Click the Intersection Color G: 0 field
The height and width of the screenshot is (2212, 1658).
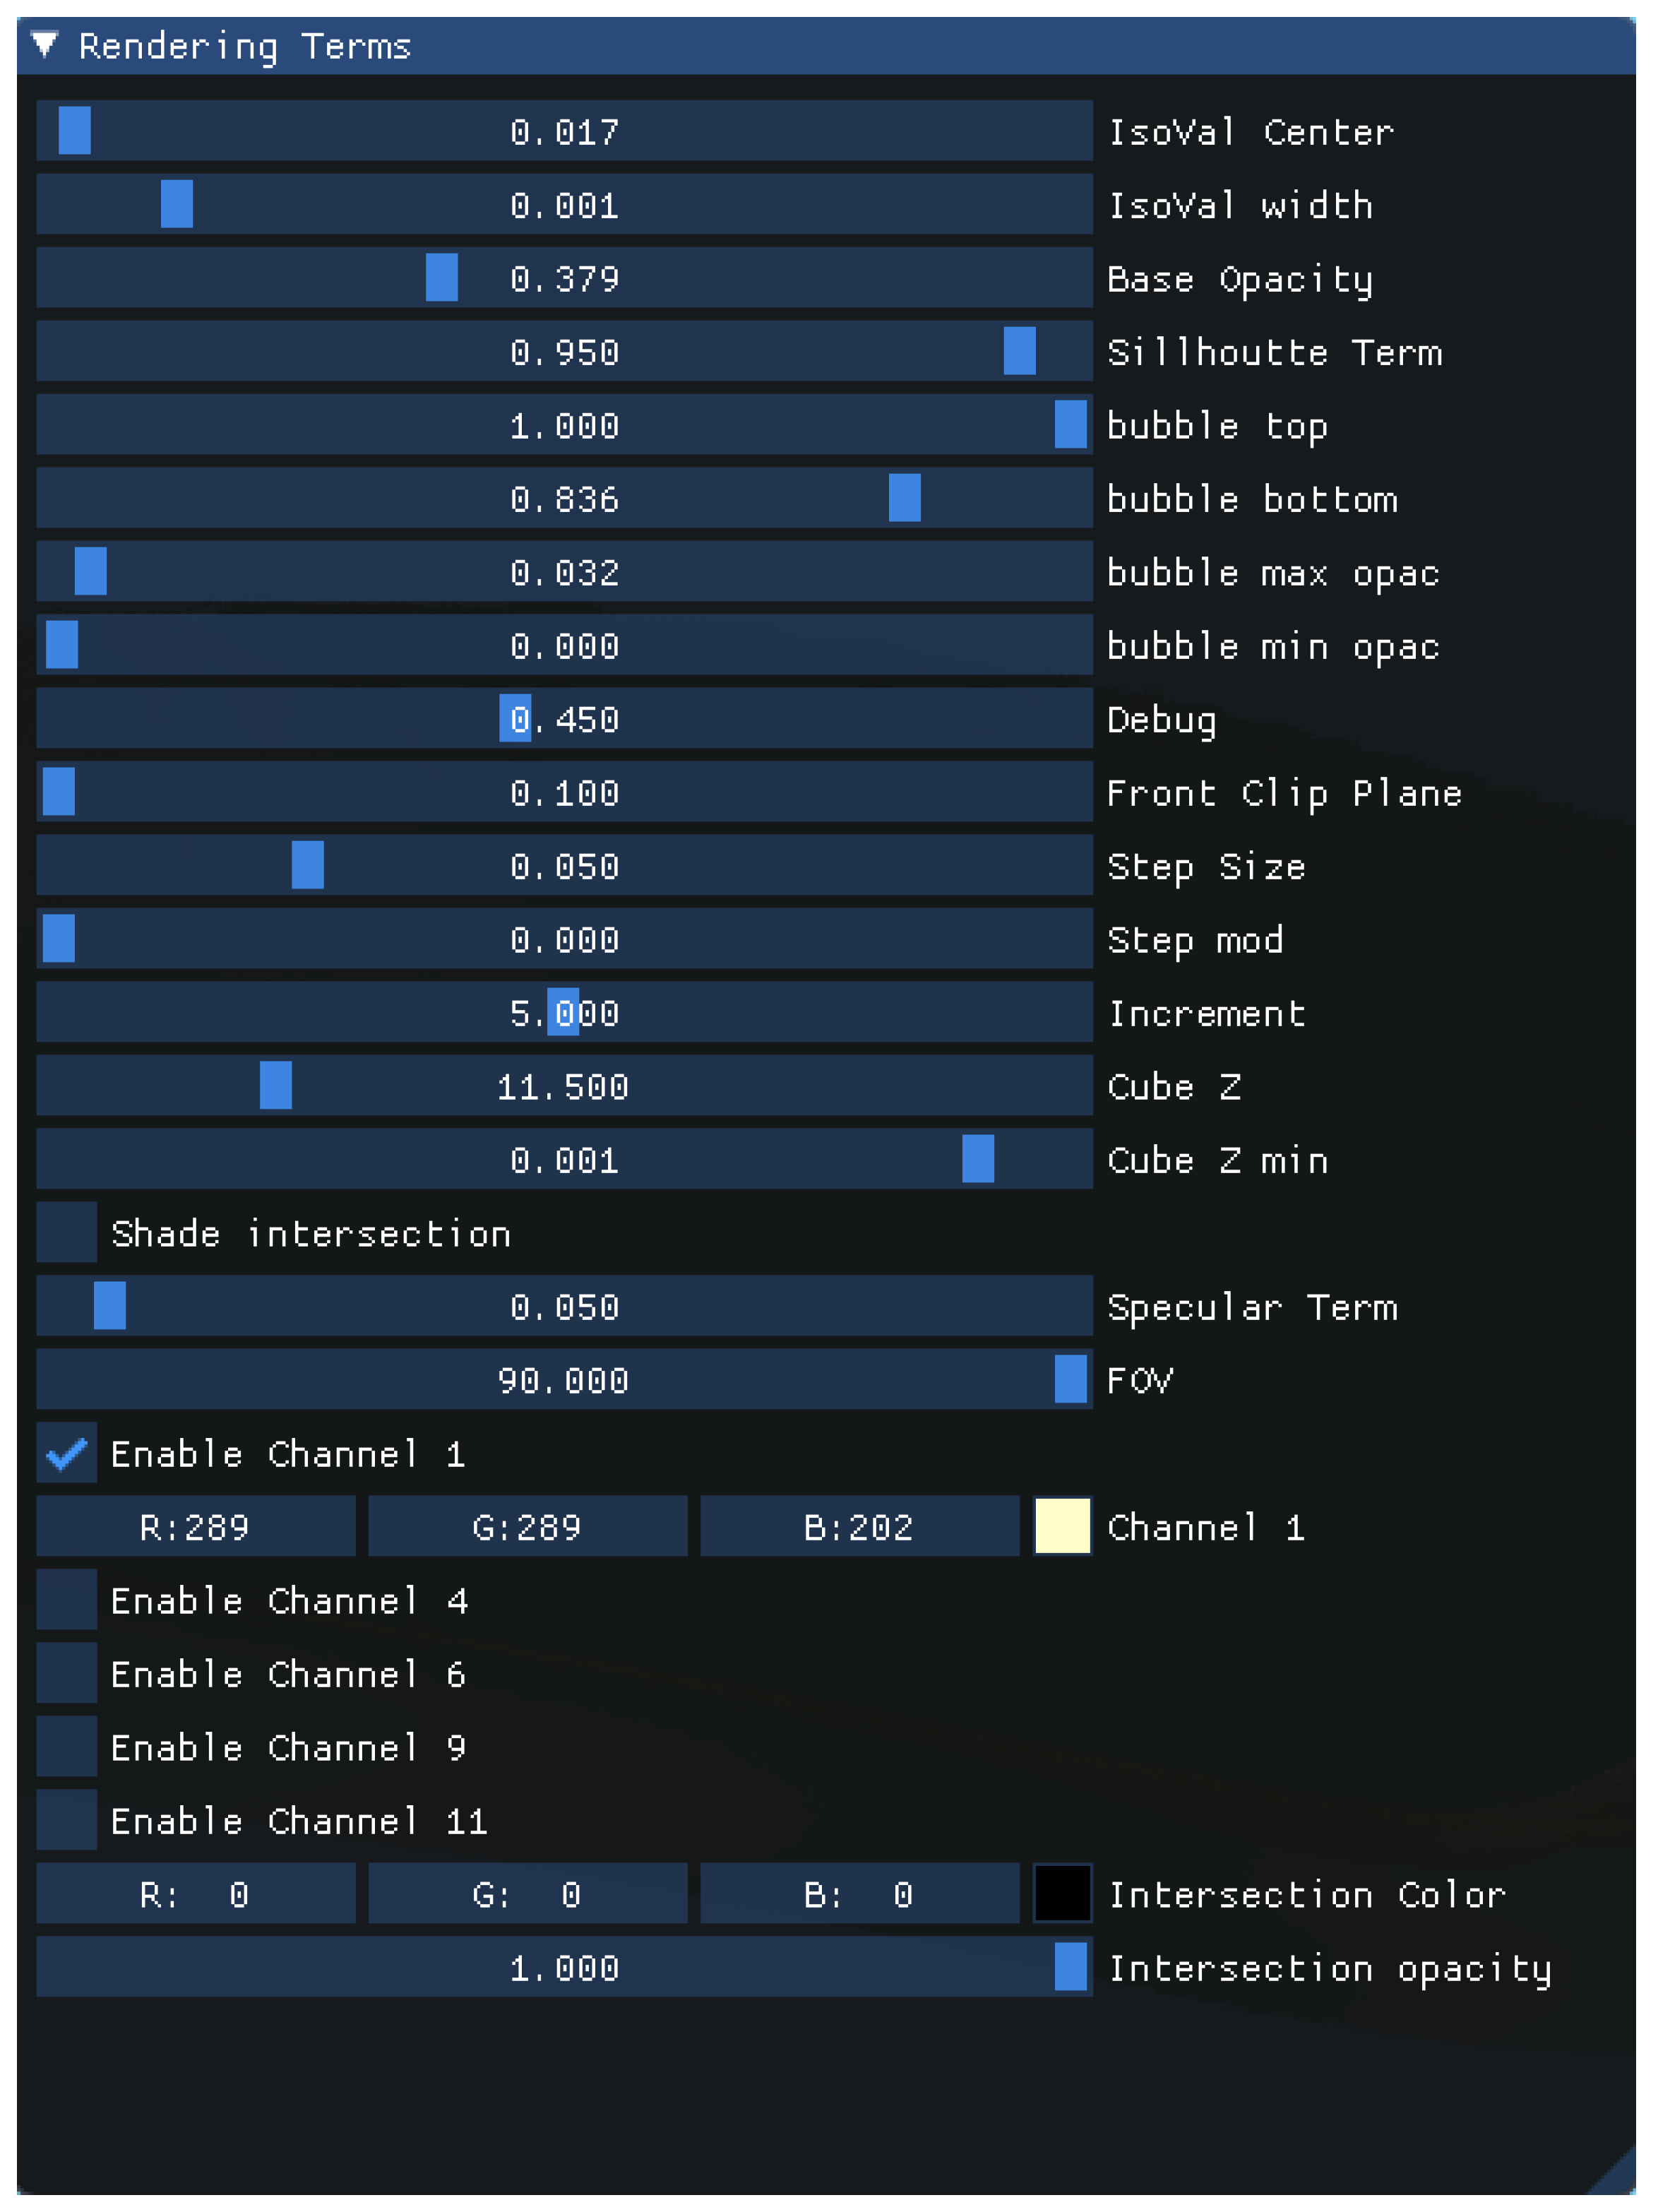(528, 1893)
